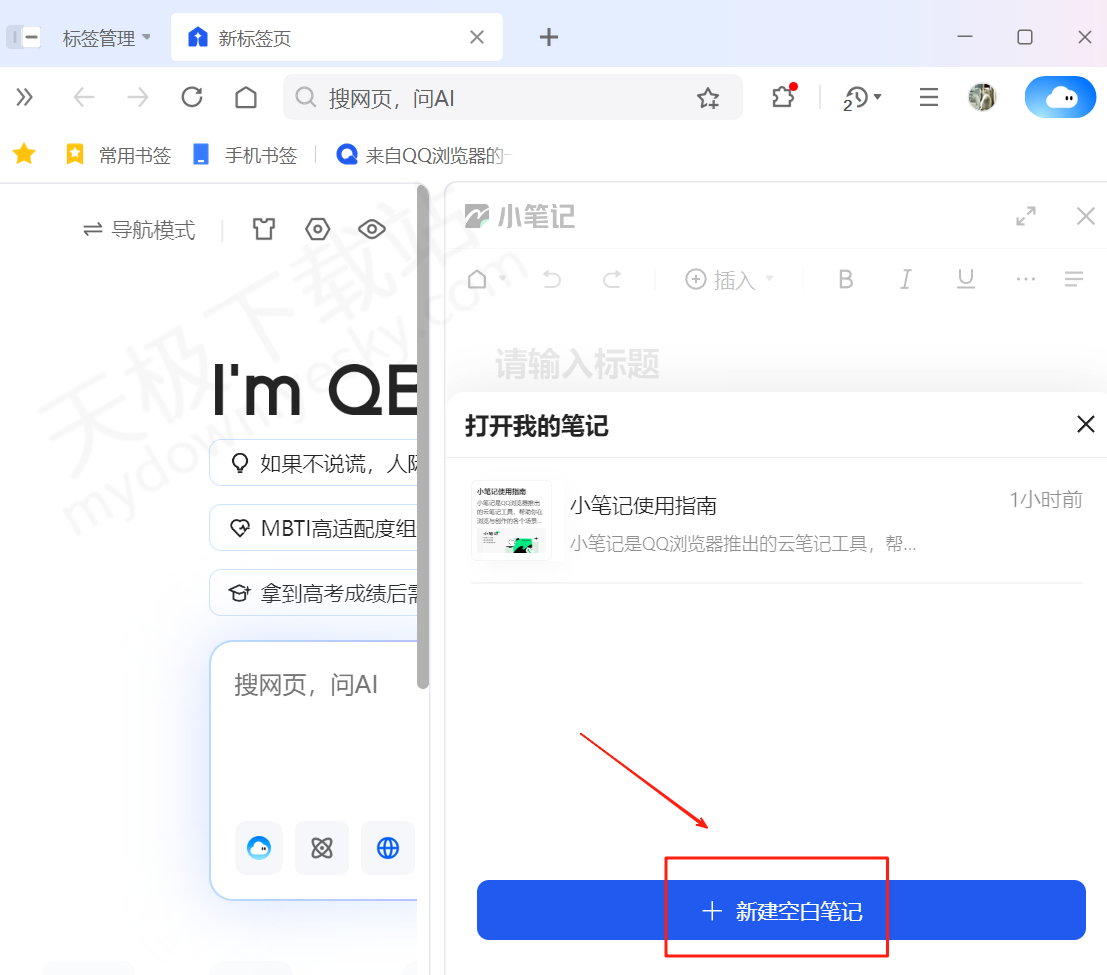1107x975 pixels.
Task: Launch the blue cloud AI assistant
Action: (x=1060, y=97)
